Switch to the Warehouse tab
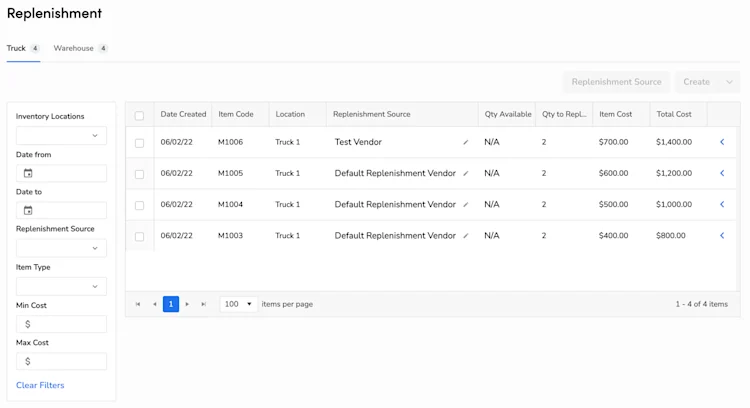 click(x=80, y=48)
